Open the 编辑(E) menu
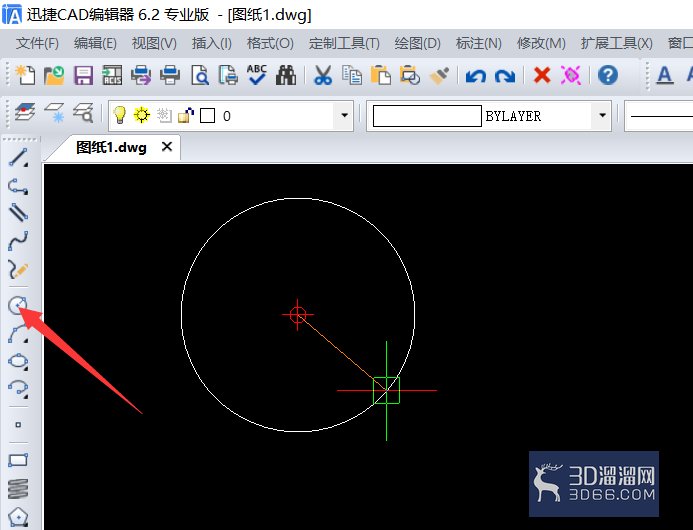 (x=95, y=43)
